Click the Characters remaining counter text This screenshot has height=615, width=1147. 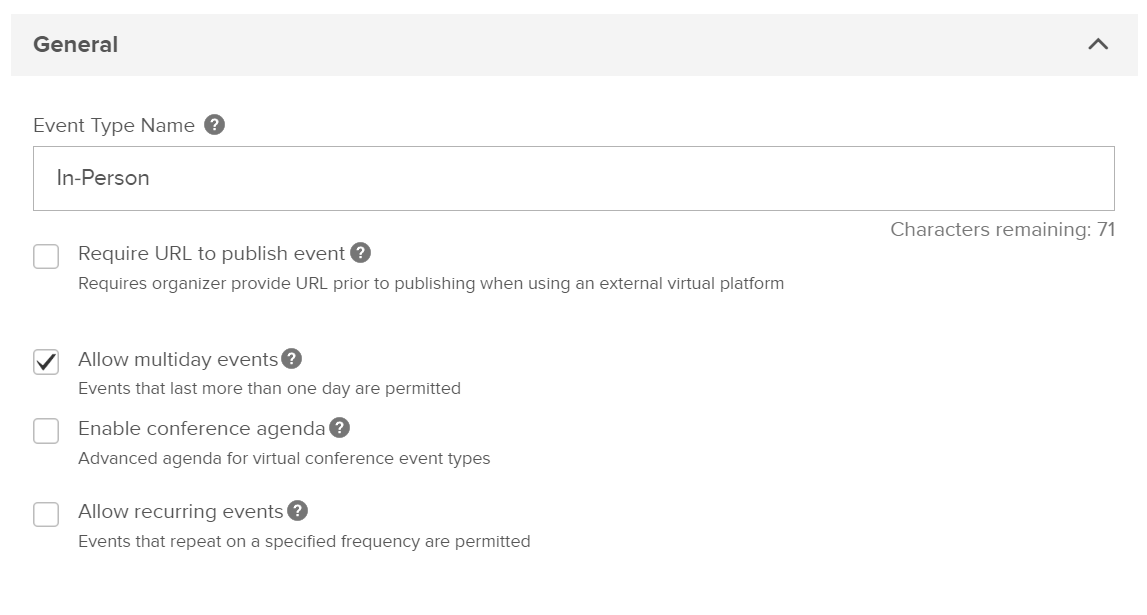1003,230
